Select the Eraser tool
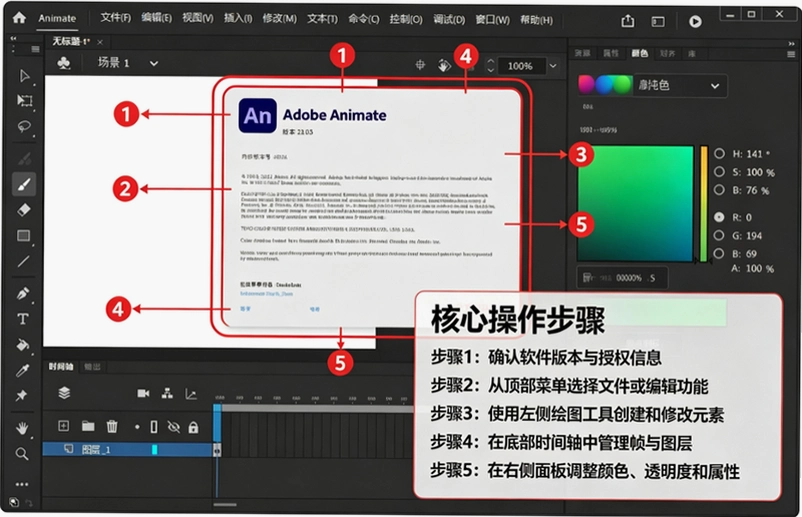 click(24, 210)
